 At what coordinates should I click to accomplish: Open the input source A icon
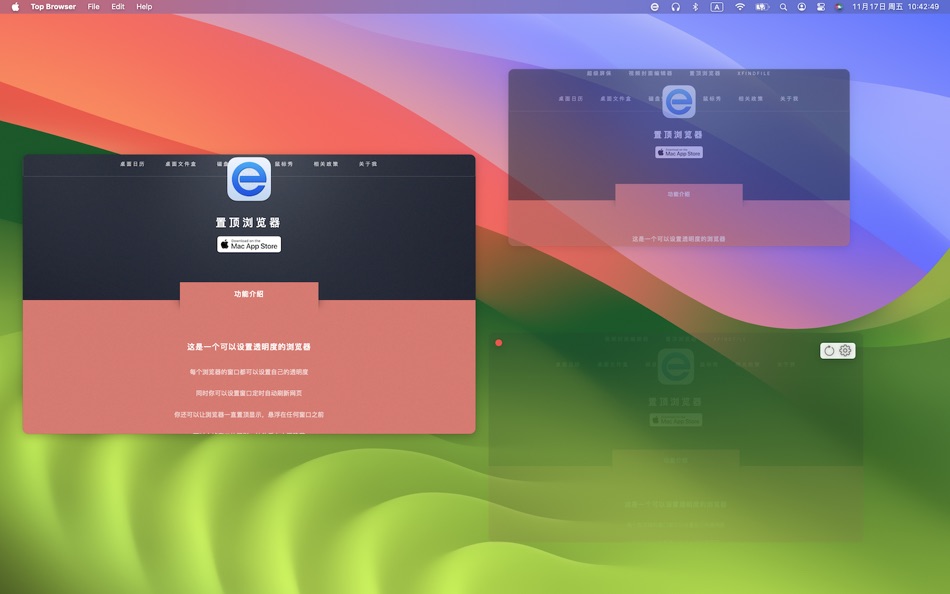click(717, 7)
